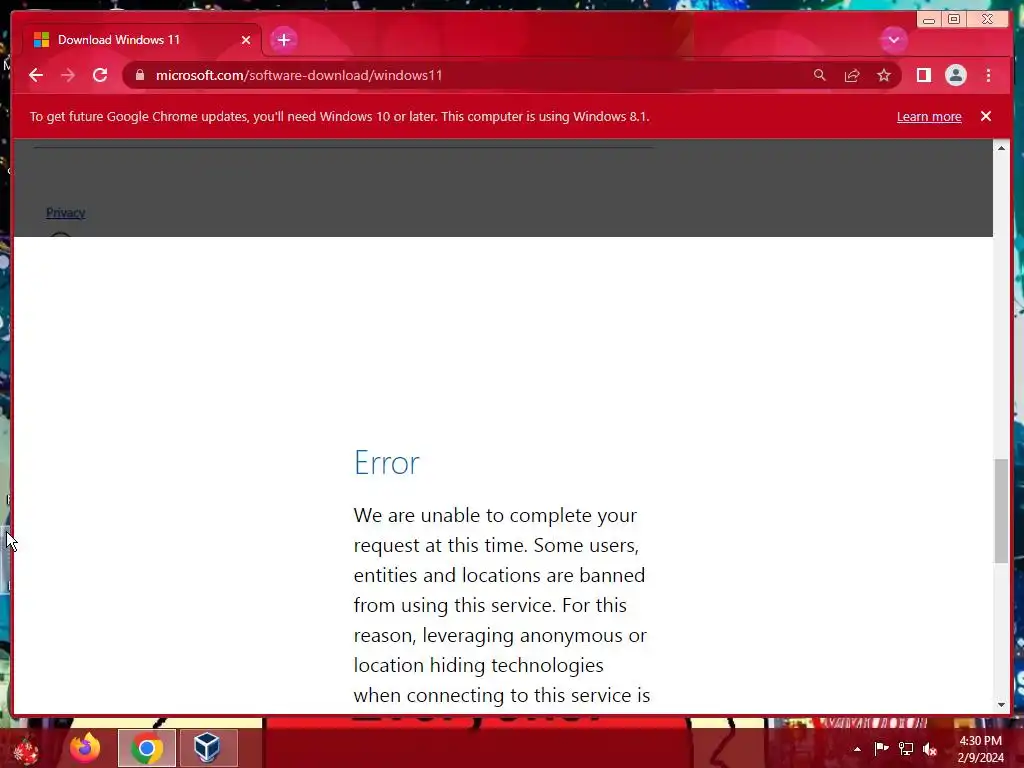Open VirtualBox from the taskbar
Image resolution: width=1024 pixels, height=768 pixels.
[x=208, y=748]
